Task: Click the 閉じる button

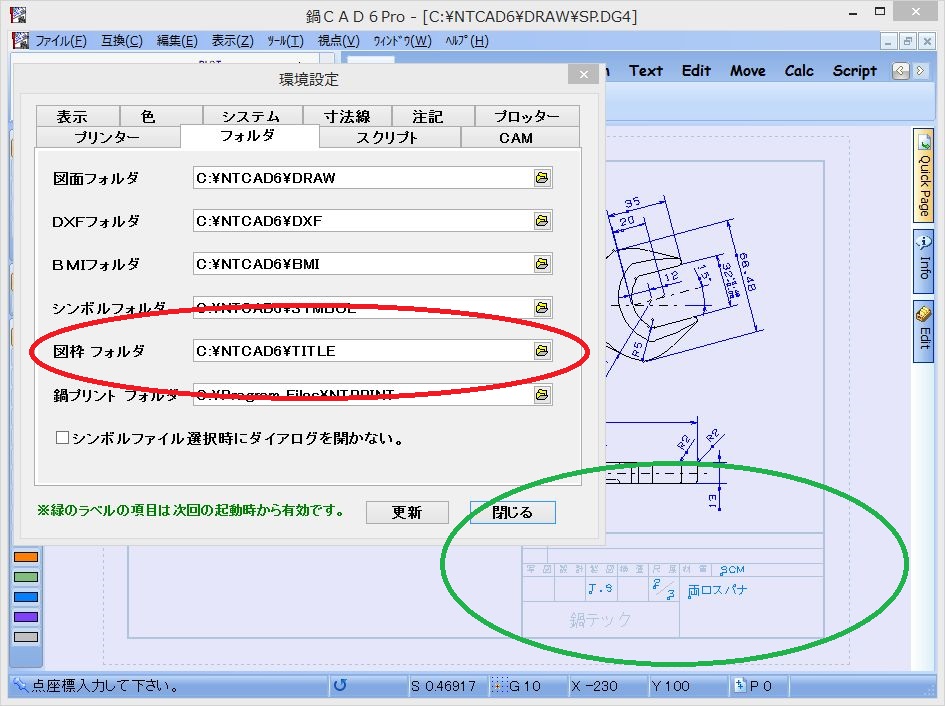Action: pyautogui.click(x=512, y=512)
